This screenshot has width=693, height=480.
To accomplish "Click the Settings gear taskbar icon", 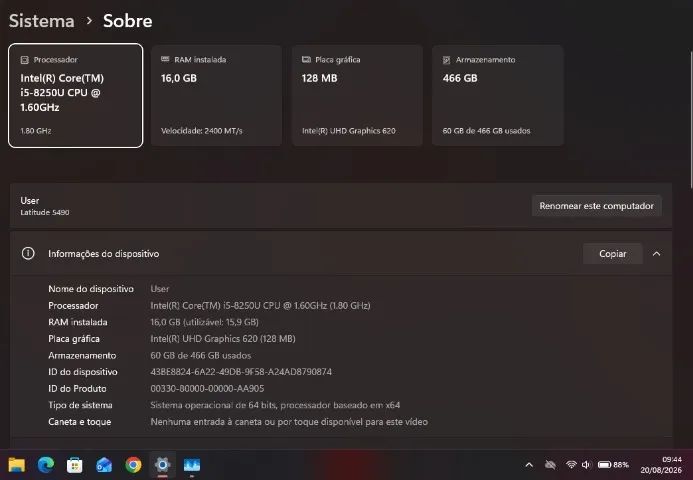I will click(x=162, y=465).
